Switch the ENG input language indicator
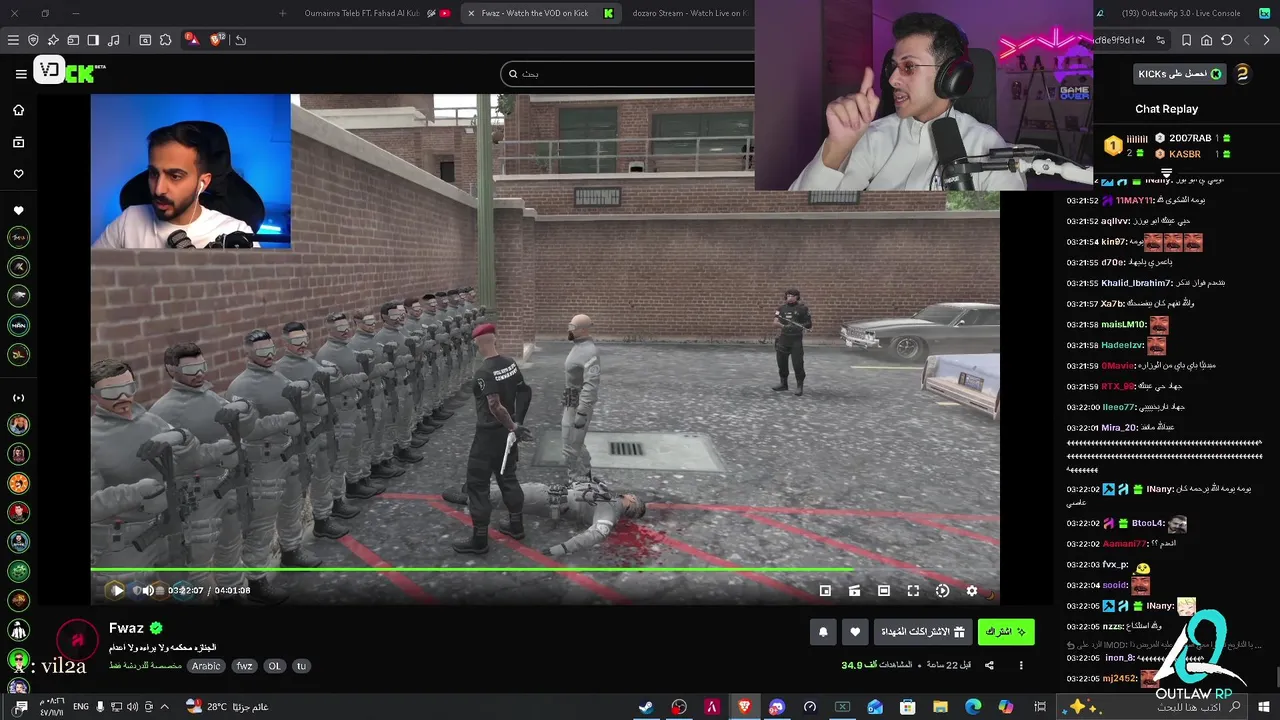The height and width of the screenshot is (720, 1280). 81,707
